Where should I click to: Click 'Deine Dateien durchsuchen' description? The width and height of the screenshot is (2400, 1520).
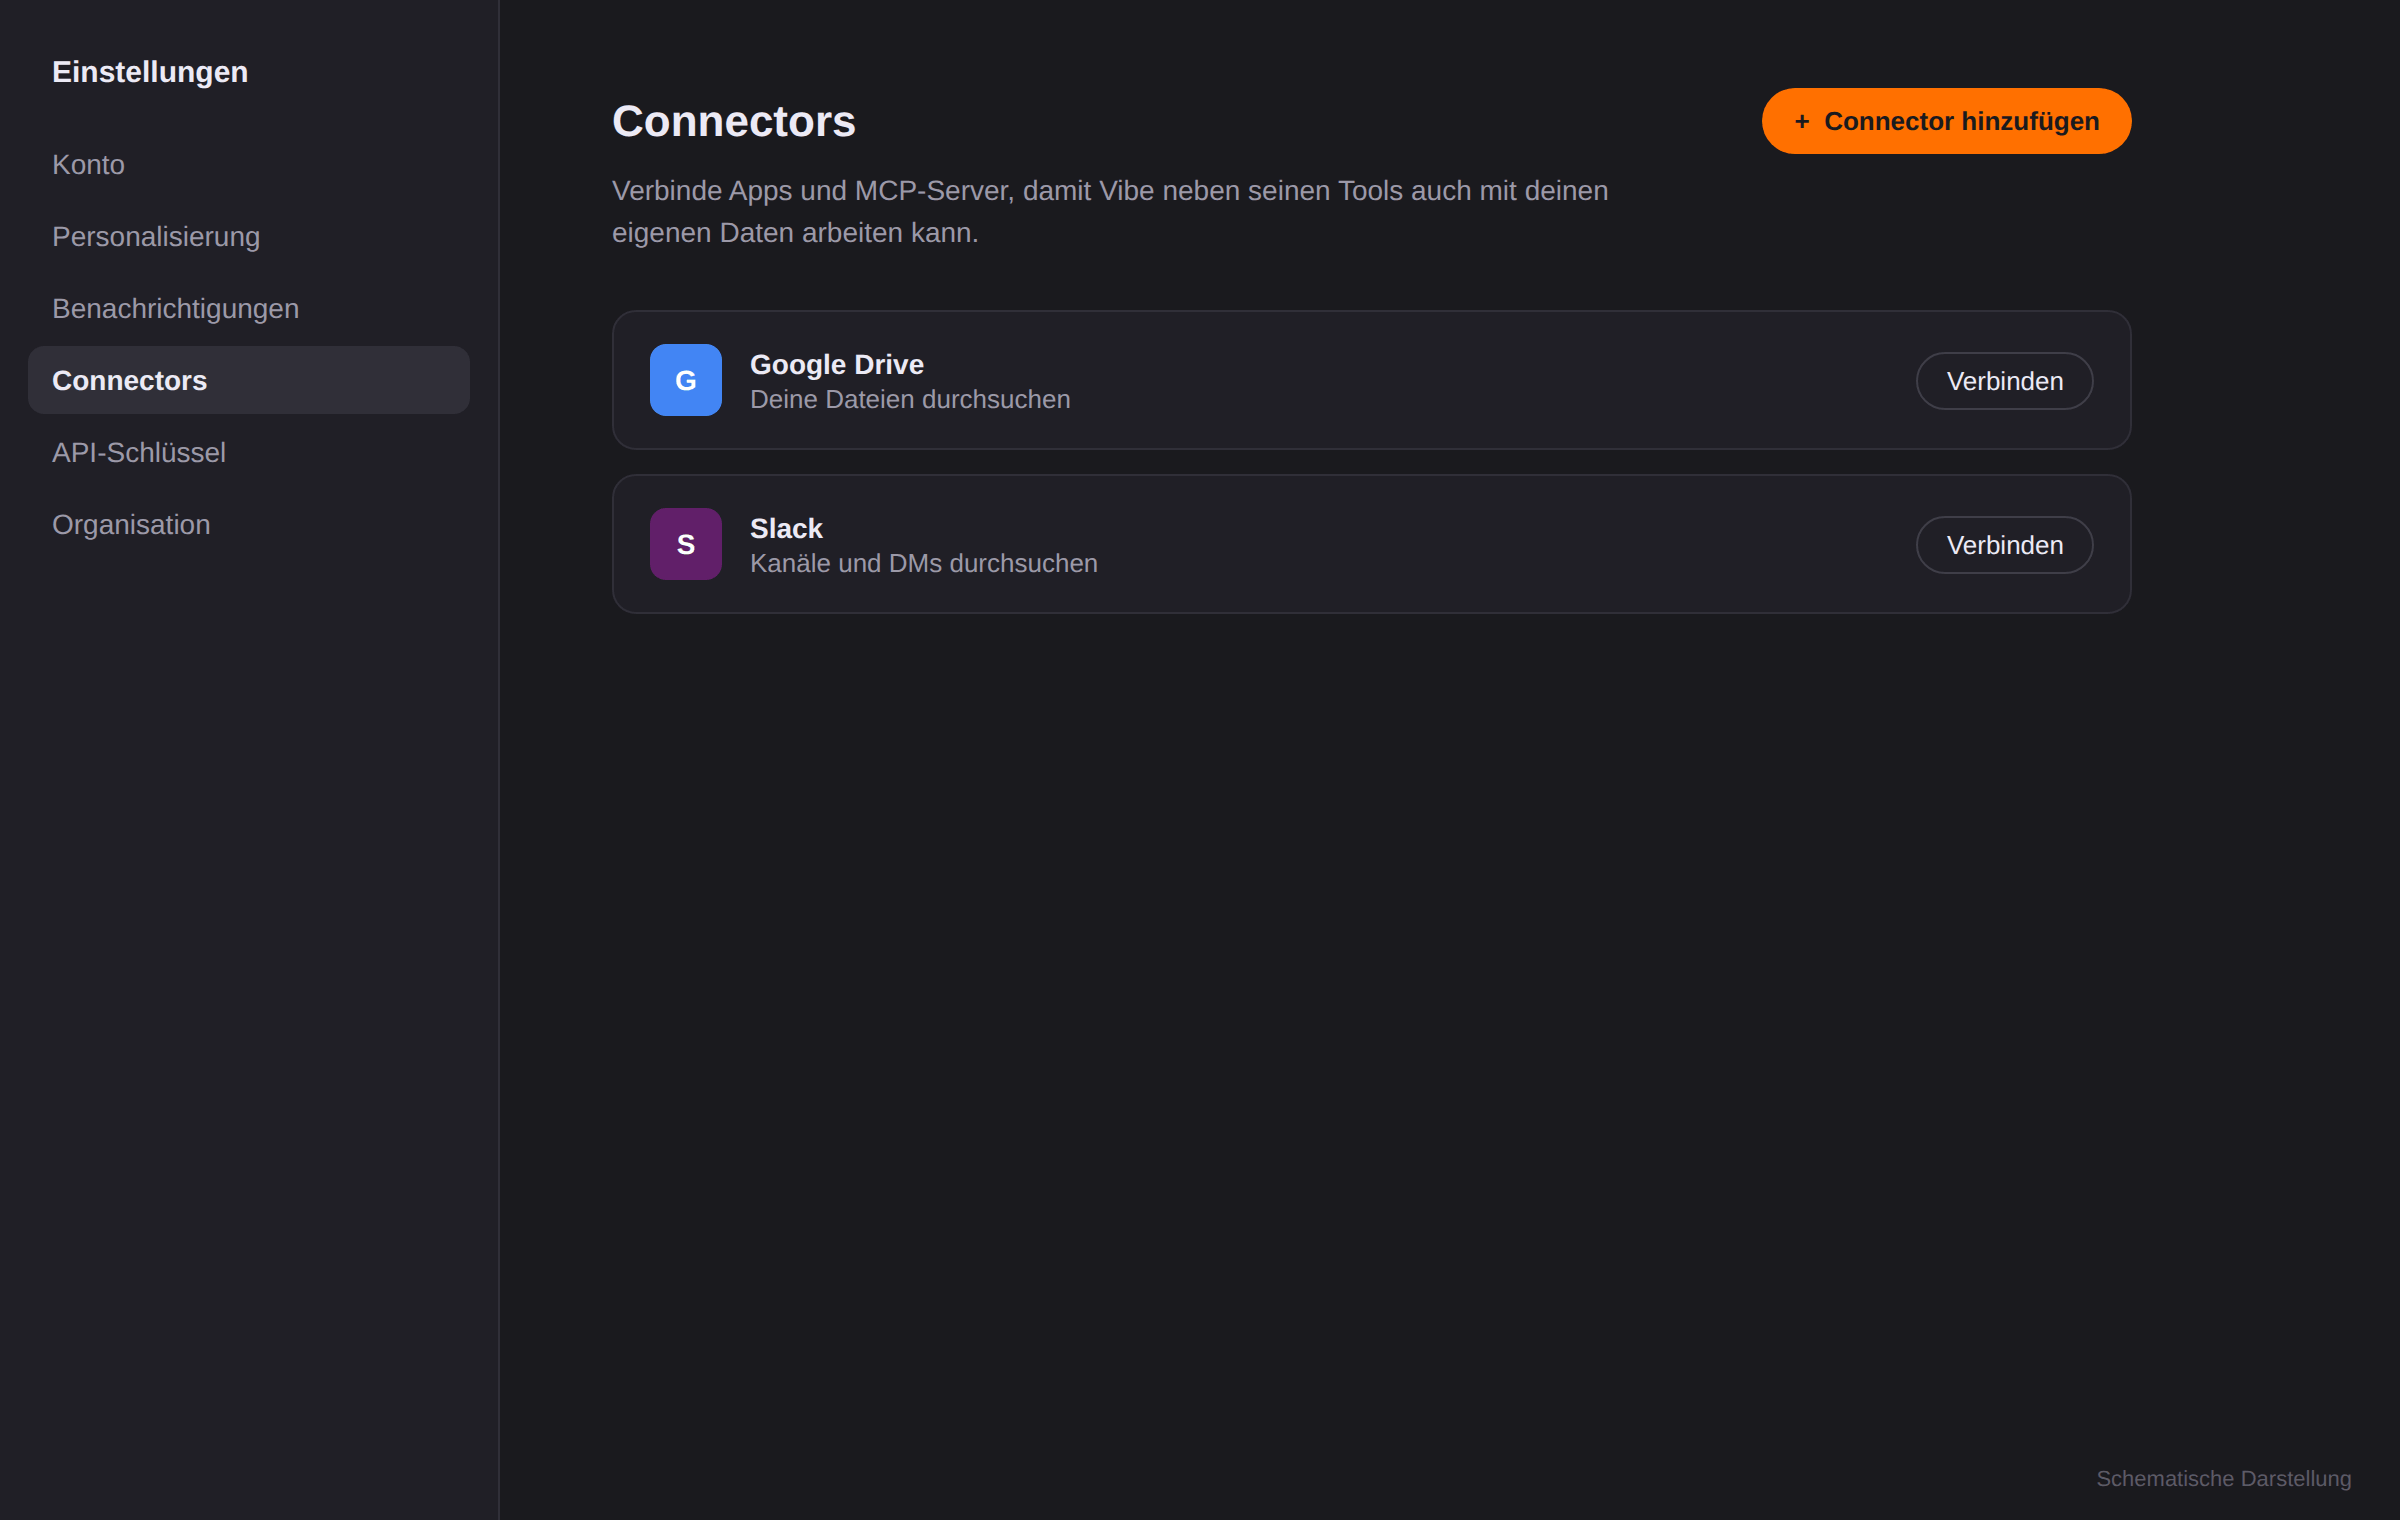tap(910, 399)
